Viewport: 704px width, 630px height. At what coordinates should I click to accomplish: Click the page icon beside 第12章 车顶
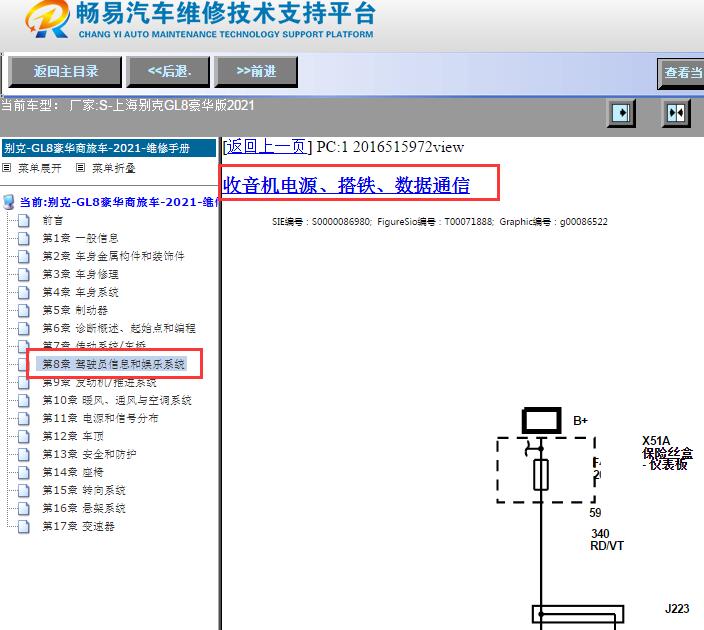click(x=23, y=436)
